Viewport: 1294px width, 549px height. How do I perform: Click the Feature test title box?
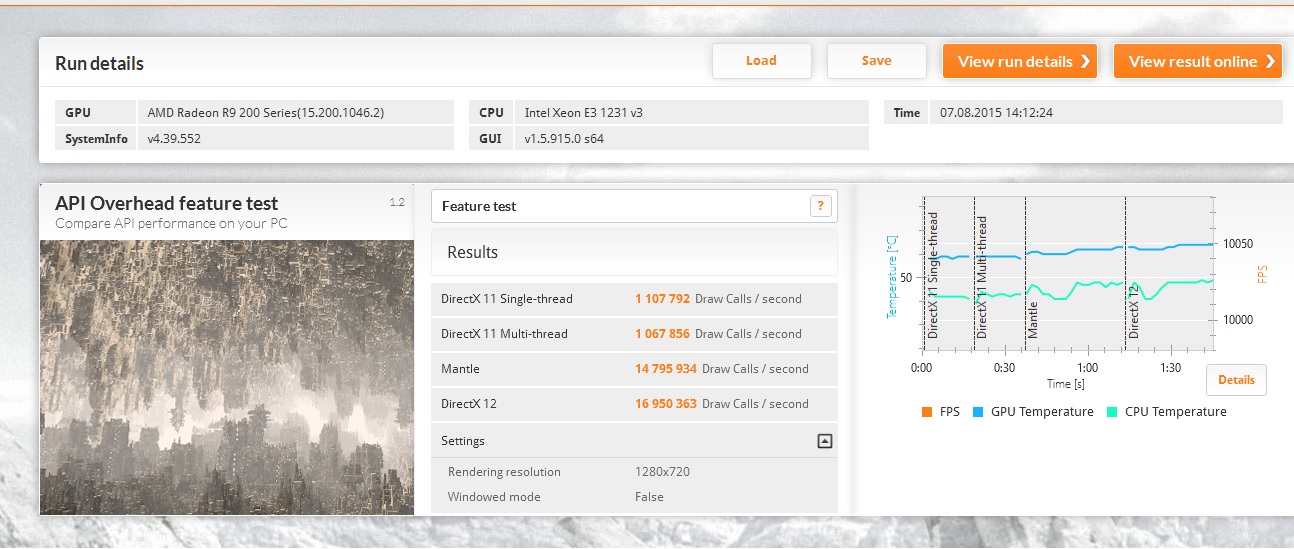tap(634, 206)
